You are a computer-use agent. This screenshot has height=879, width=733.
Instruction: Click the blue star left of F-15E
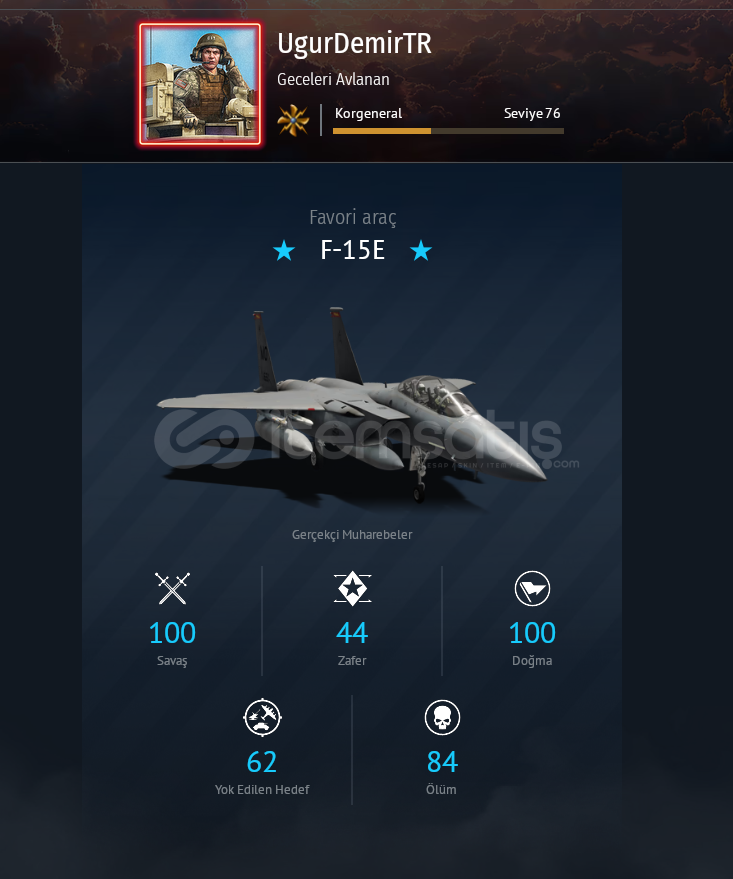click(x=284, y=251)
